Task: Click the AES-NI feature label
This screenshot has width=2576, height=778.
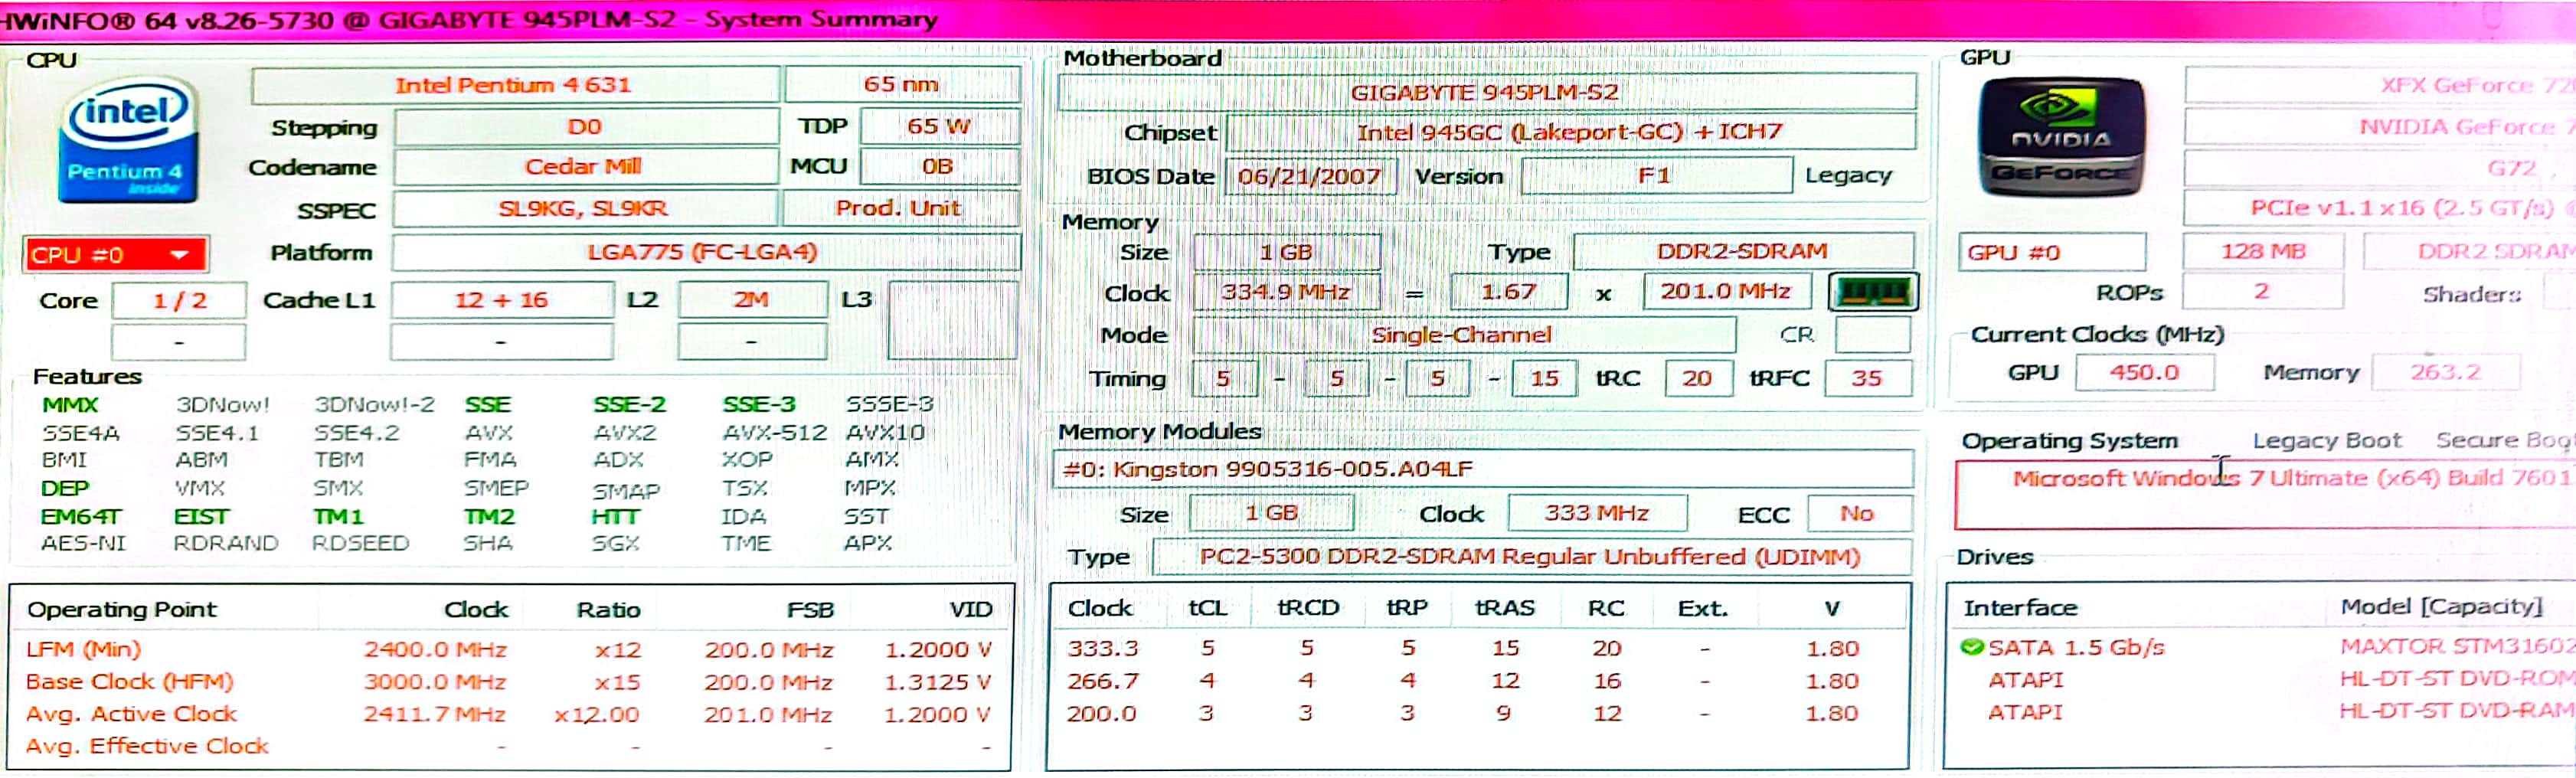Action: (x=83, y=544)
